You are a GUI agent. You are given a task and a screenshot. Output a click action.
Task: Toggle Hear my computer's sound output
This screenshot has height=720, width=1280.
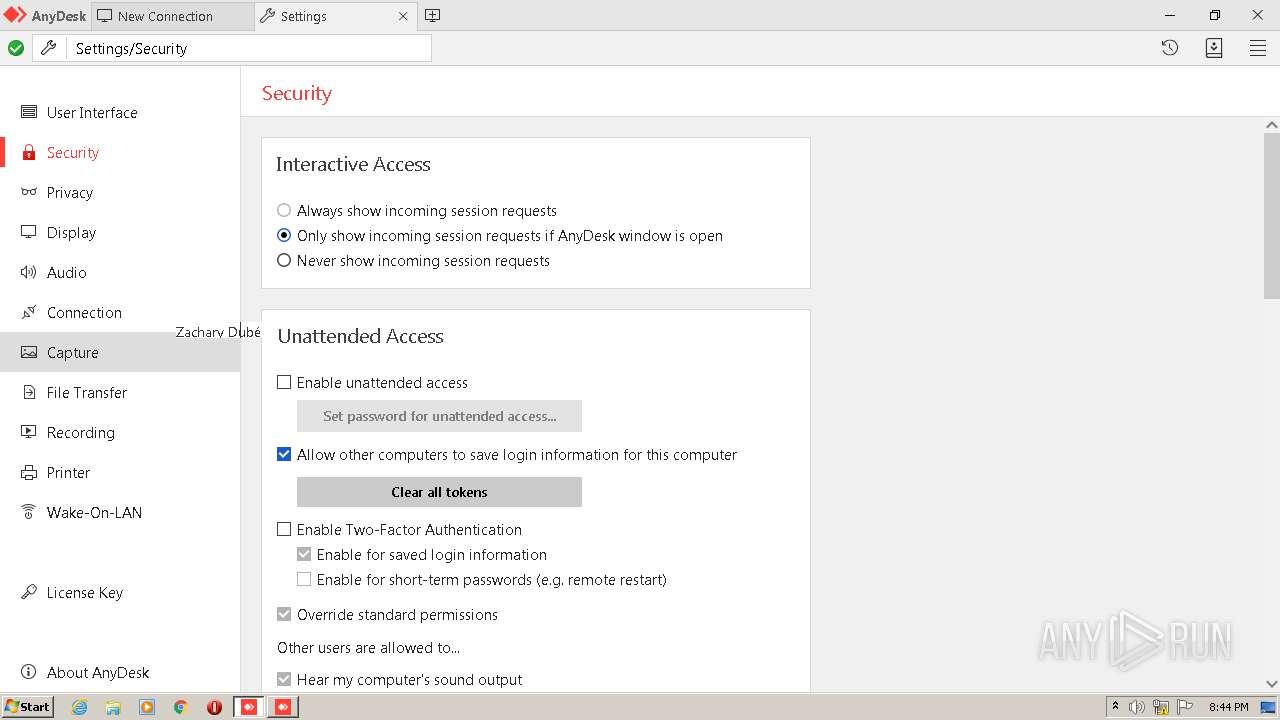tap(284, 679)
